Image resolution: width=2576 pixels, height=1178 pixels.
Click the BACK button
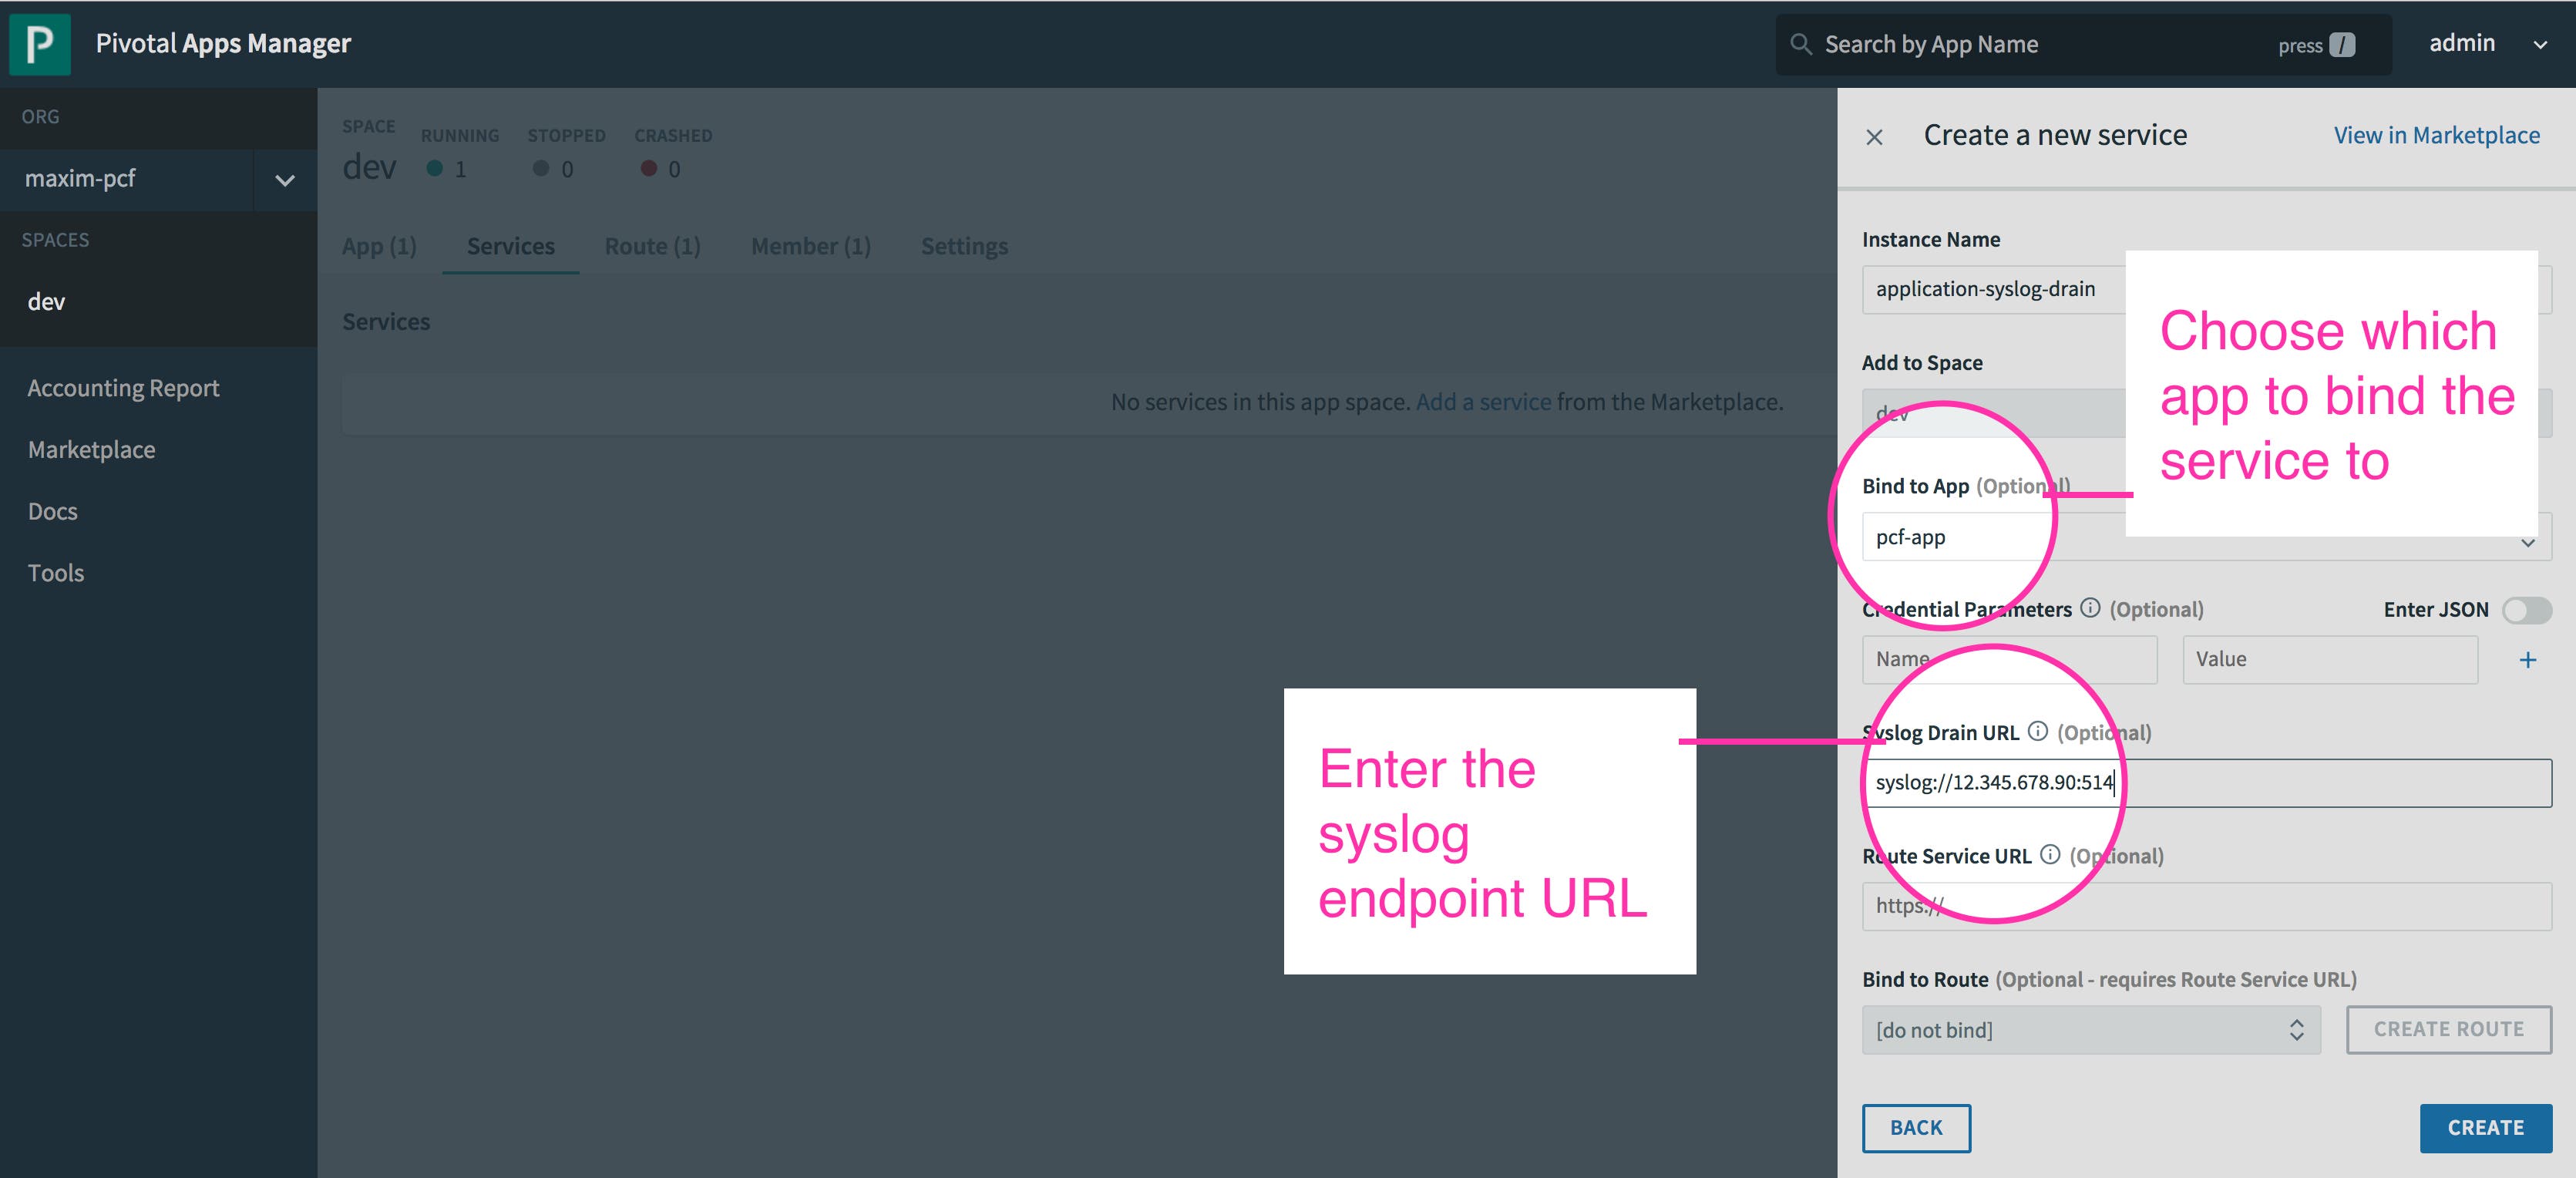click(x=1916, y=1128)
